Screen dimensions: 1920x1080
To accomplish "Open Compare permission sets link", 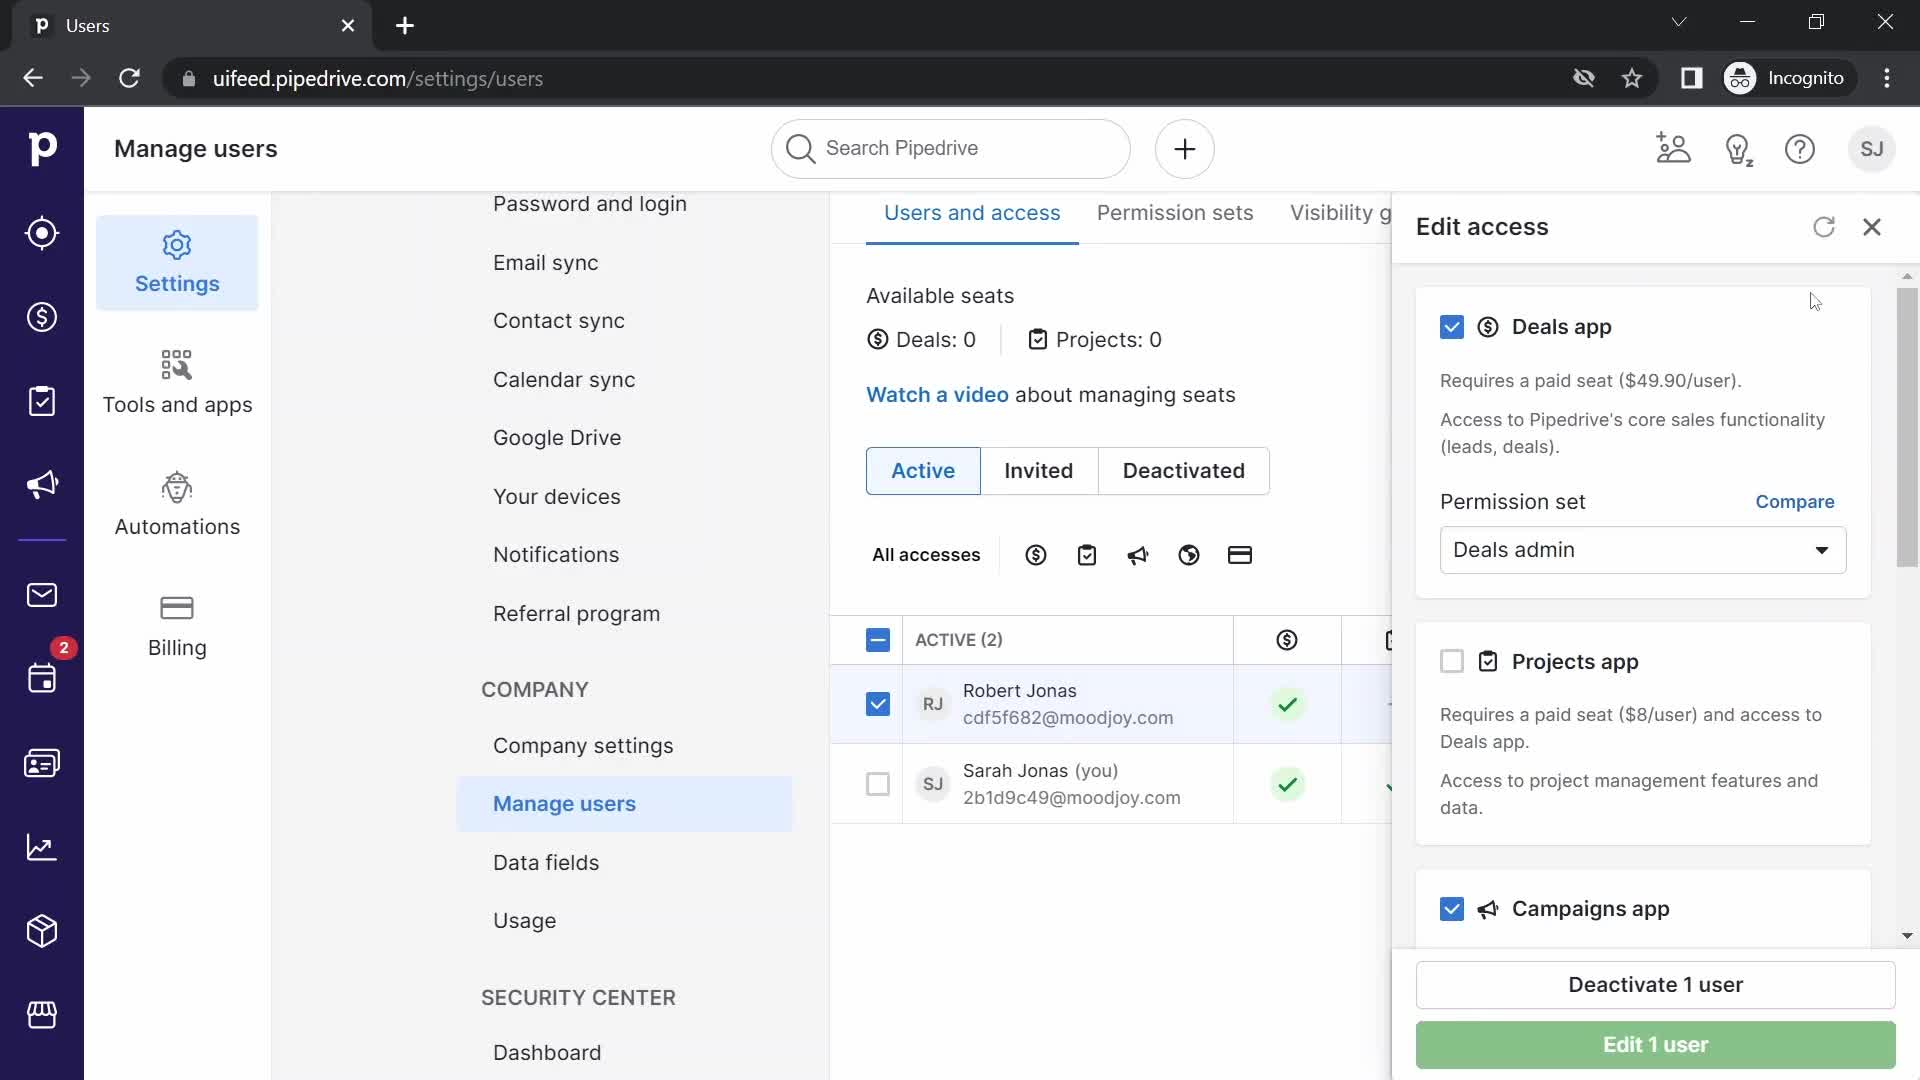I will click(1795, 502).
